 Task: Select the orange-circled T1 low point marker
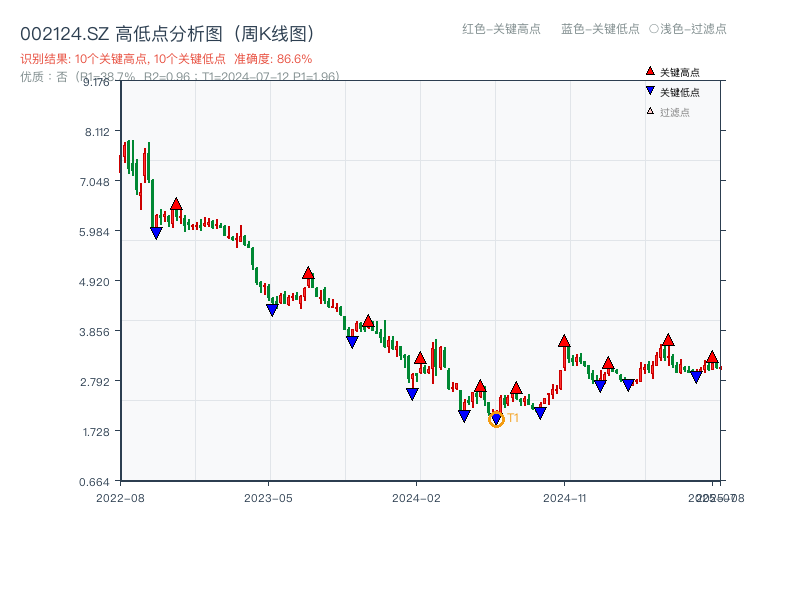(496, 419)
